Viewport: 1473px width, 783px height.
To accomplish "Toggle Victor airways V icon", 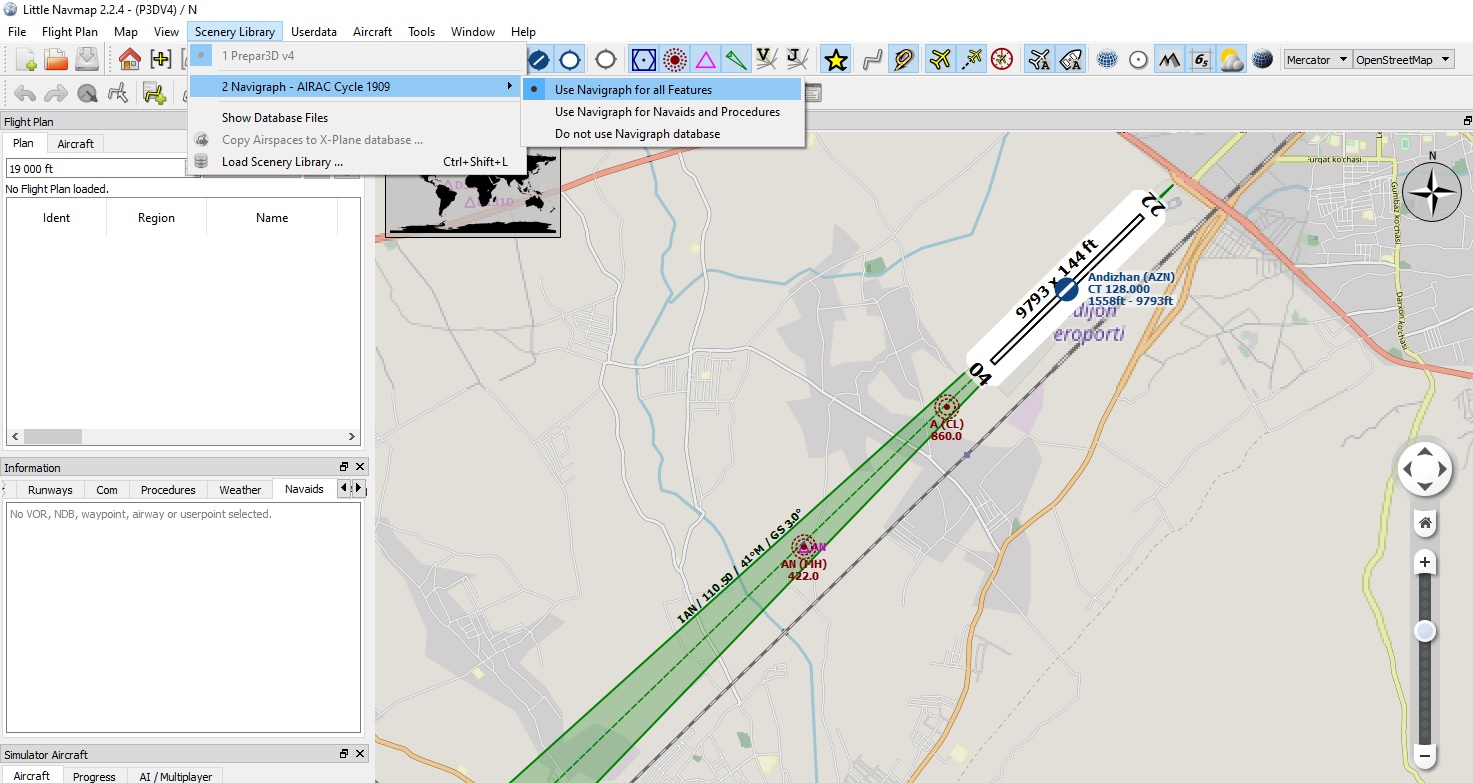I will coord(767,60).
